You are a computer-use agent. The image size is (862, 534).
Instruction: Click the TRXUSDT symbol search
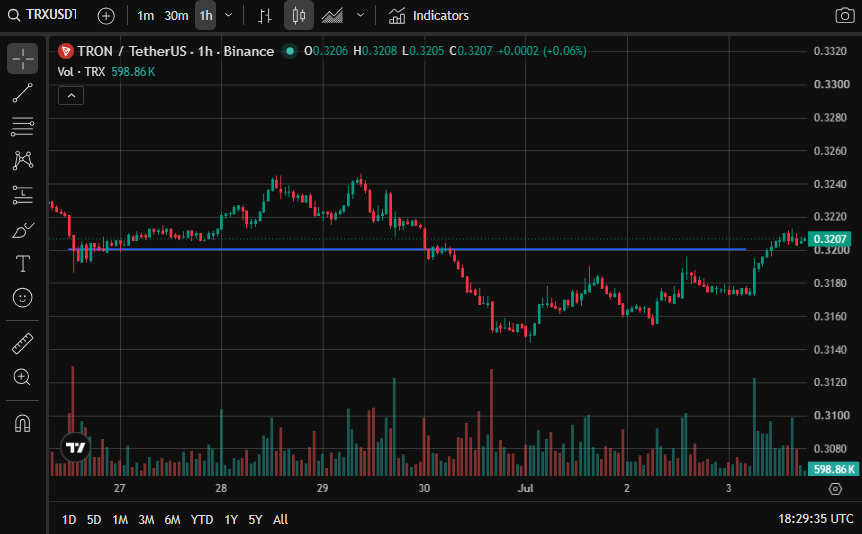point(42,15)
